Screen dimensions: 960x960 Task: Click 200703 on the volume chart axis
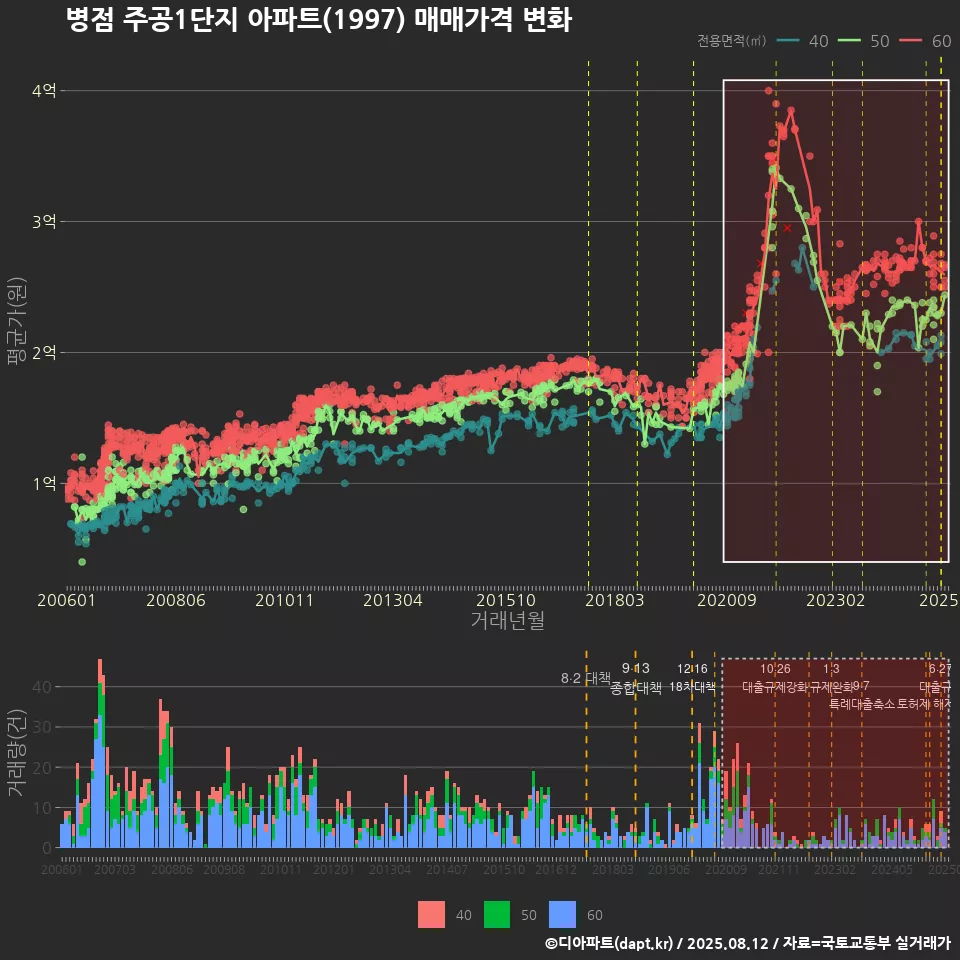[x=115, y=869]
